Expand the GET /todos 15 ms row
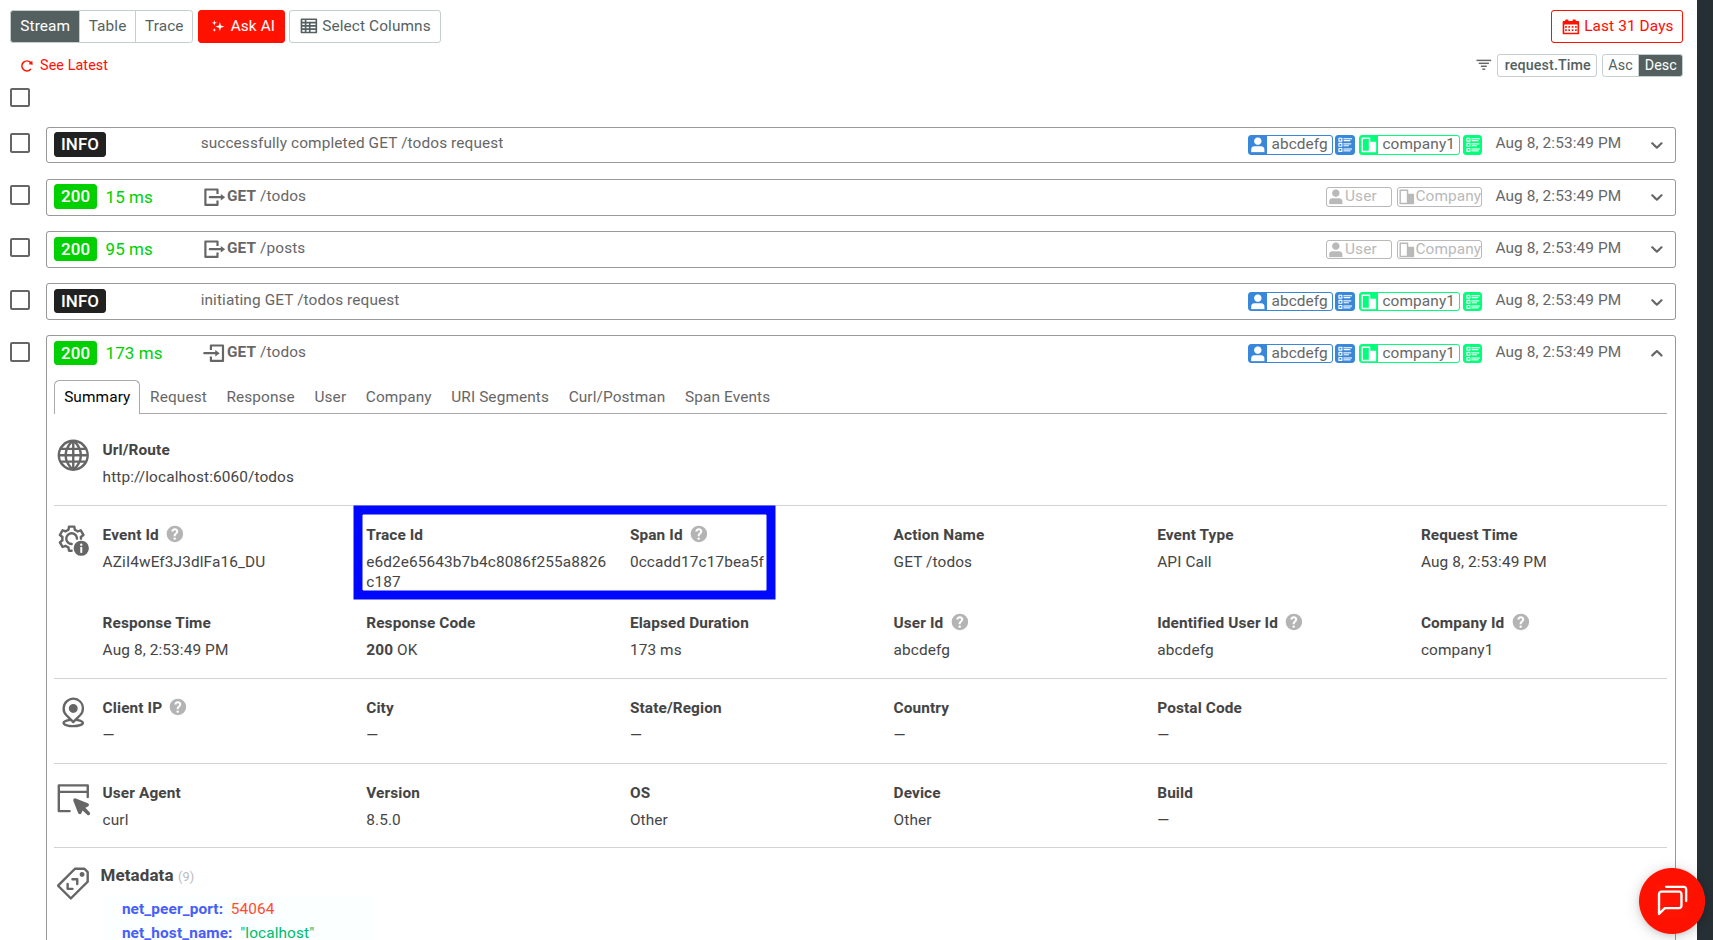 1657,197
